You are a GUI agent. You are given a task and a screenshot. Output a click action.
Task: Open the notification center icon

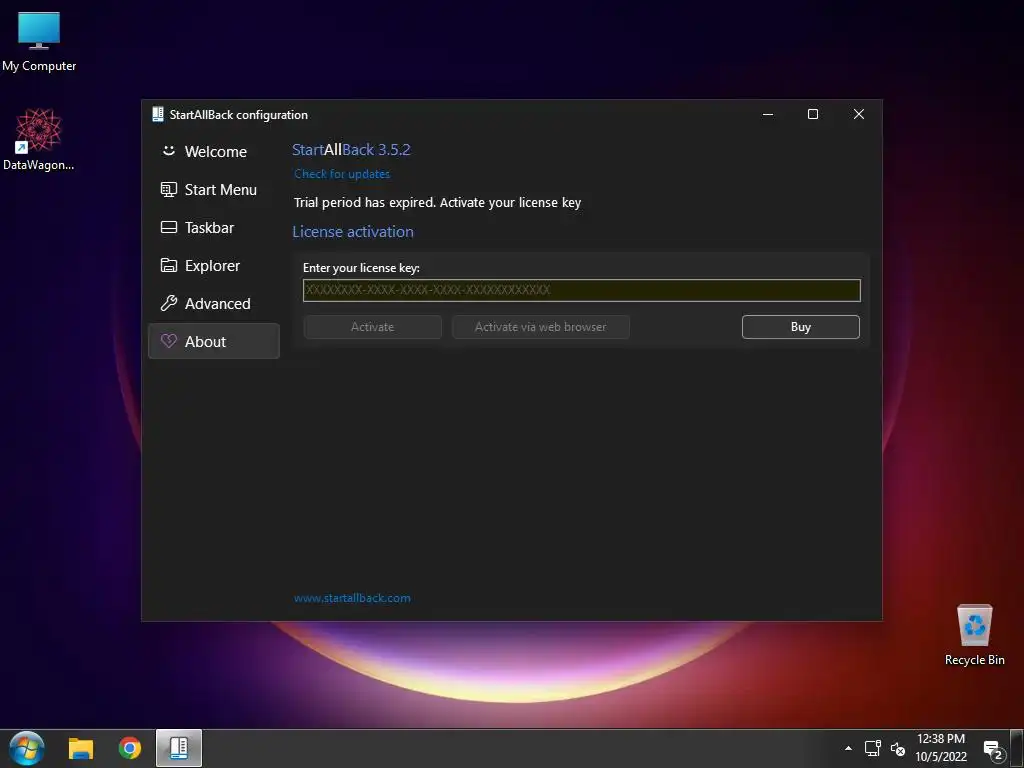pos(993,750)
